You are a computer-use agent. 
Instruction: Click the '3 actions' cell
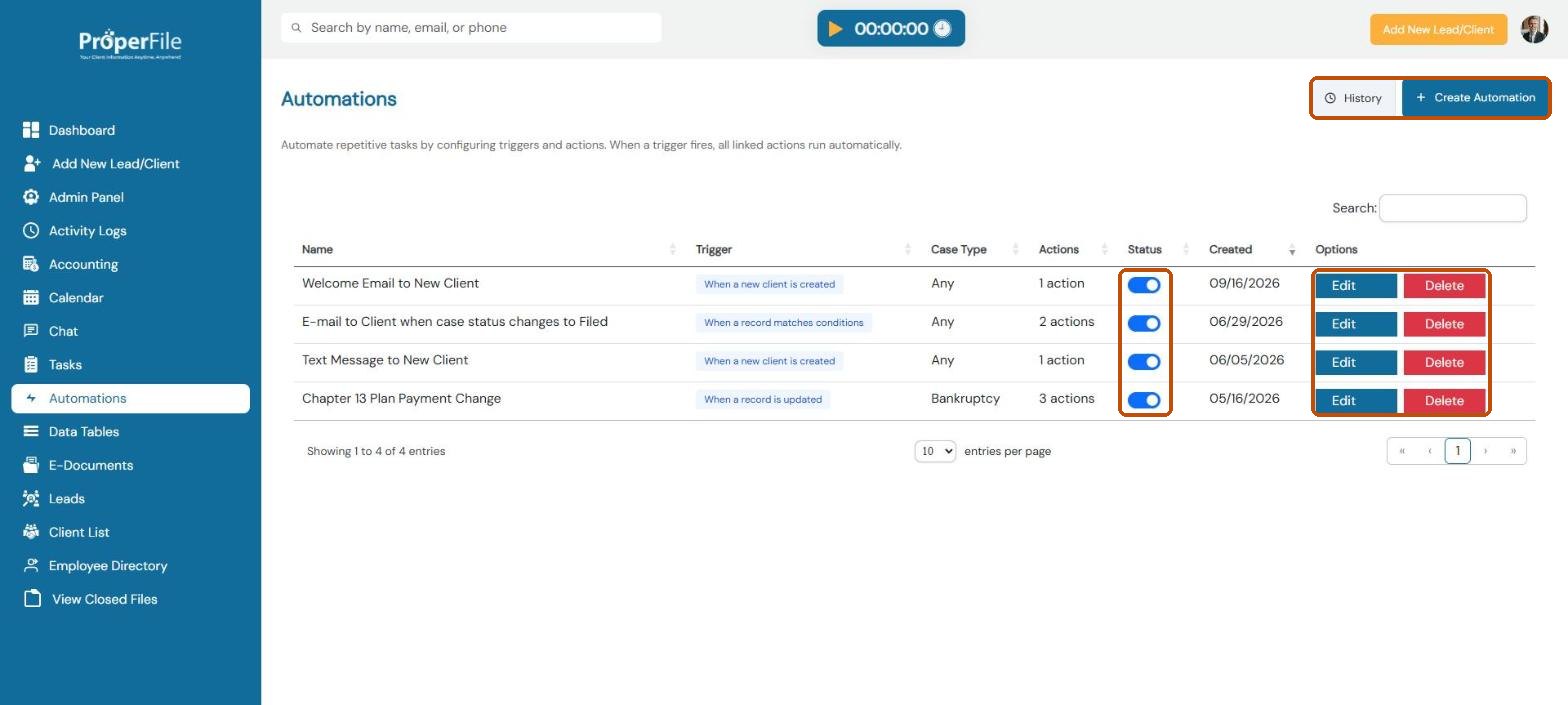[x=1066, y=398]
